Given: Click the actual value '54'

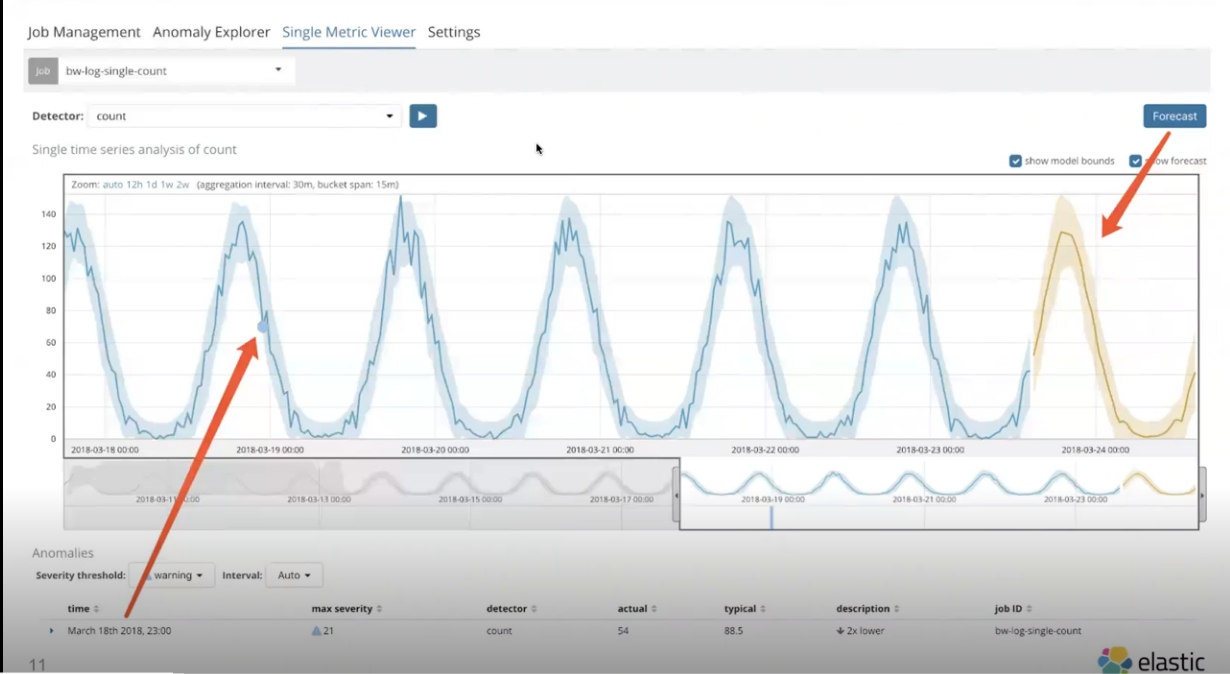Looking at the screenshot, I should pos(624,631).
